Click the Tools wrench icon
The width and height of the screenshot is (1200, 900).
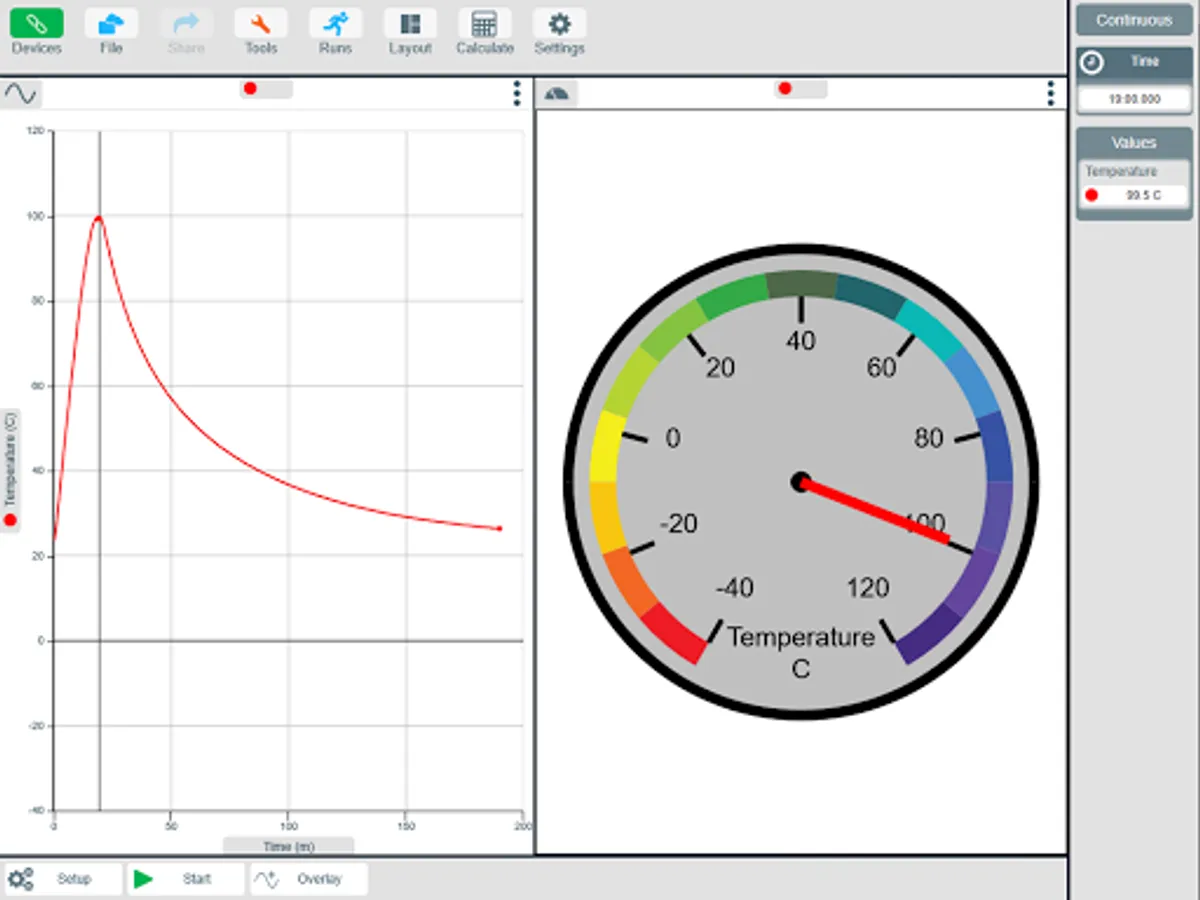260,24
